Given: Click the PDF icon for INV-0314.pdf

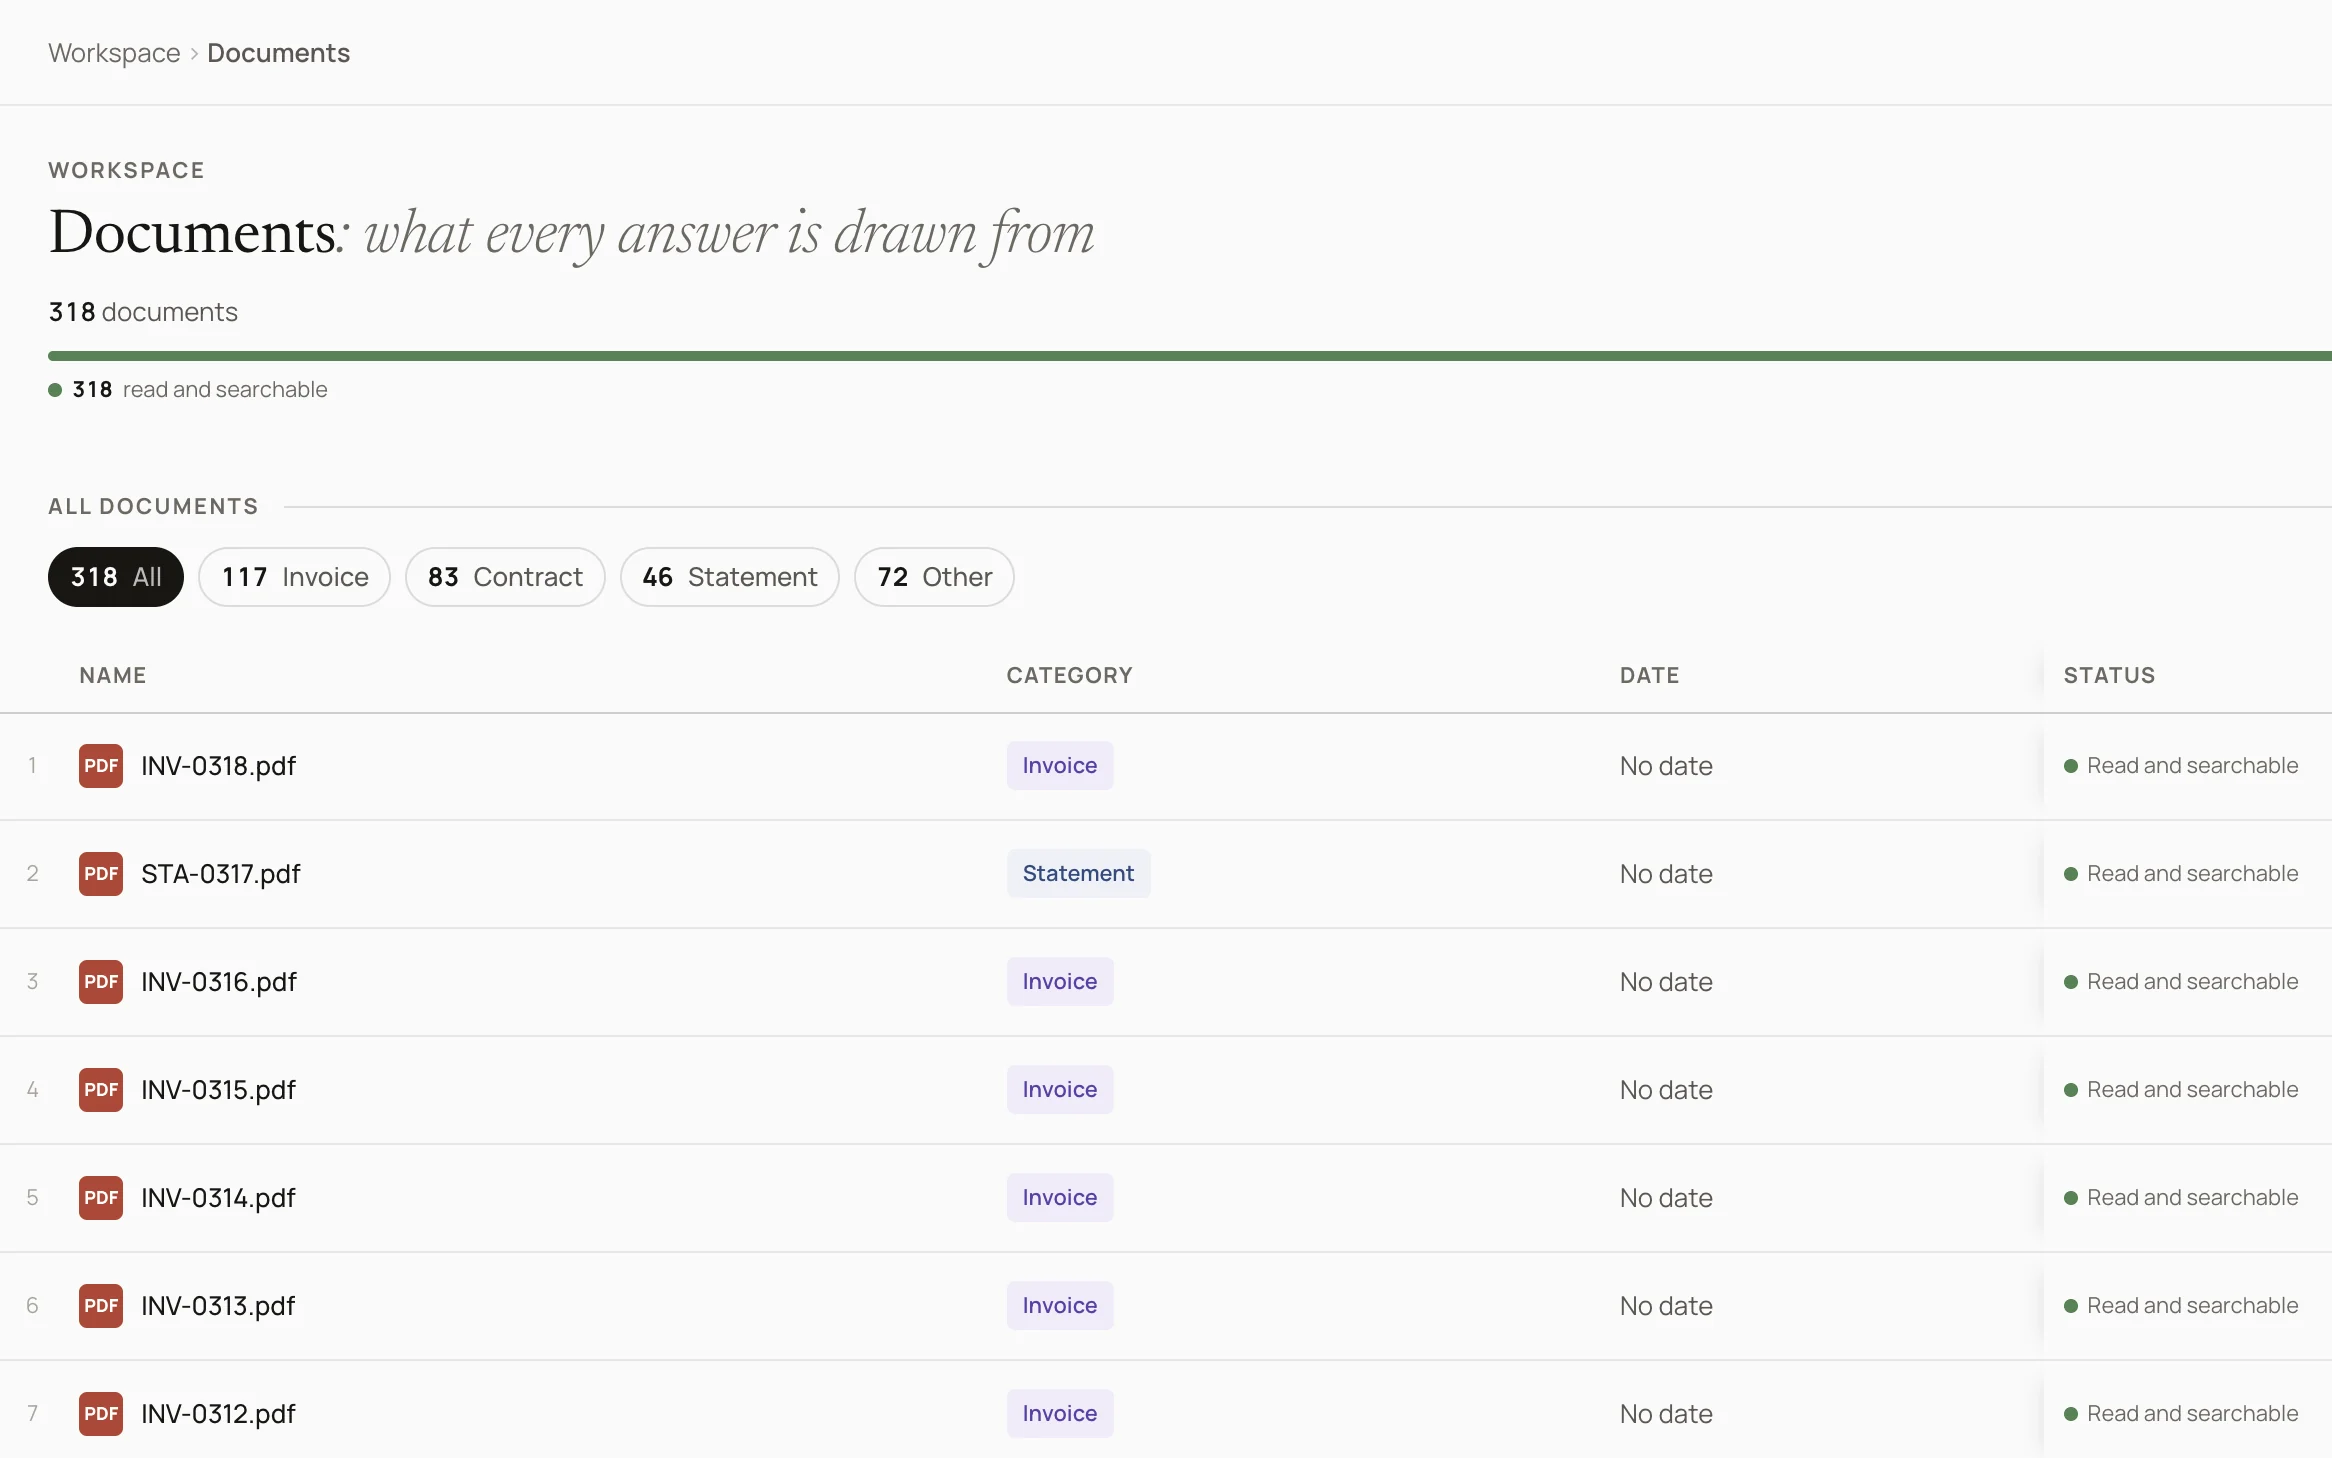Looking at the screenshot, I should (x=101, y=1198).
